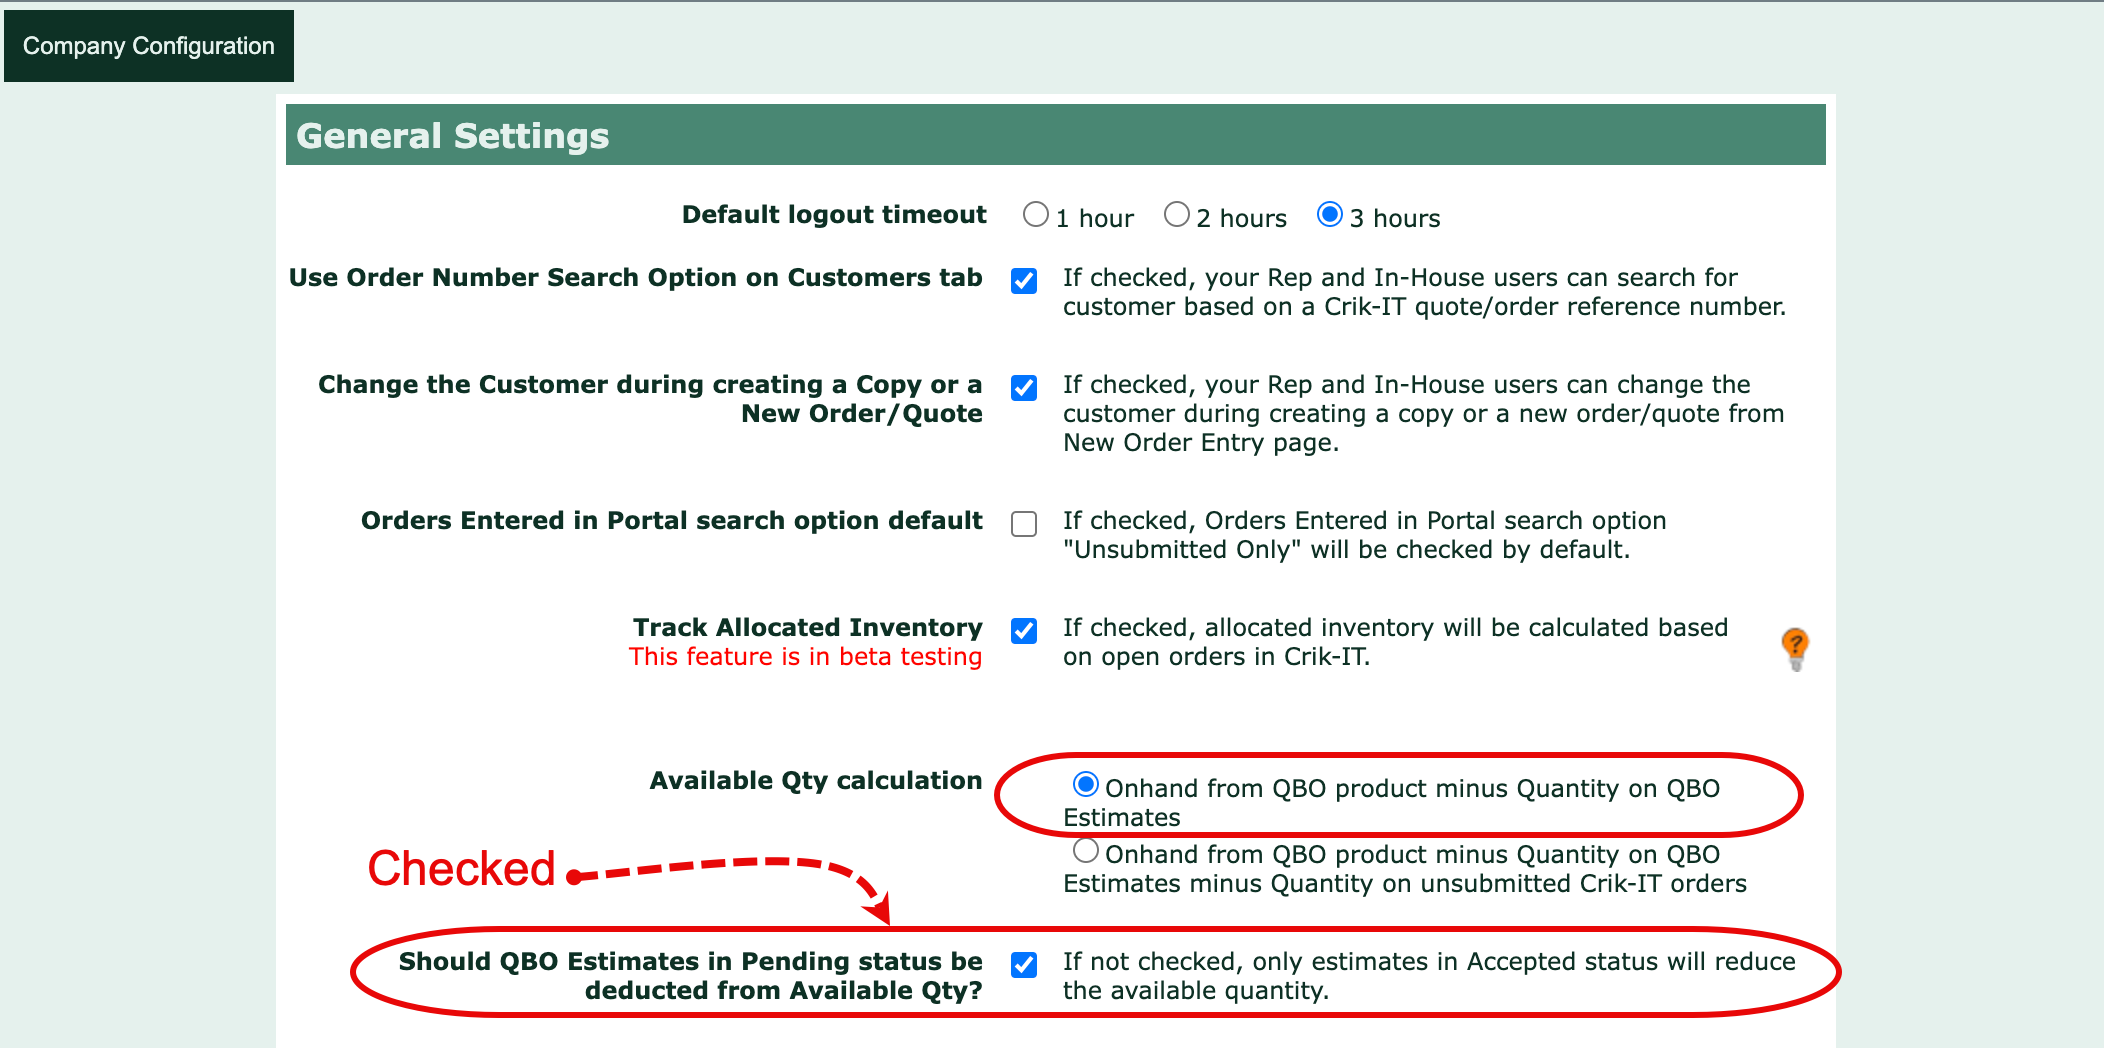The height and width of the screenshot is (1048, 2104).
Task: Click the 3 hours option label text
Action: click(1395, 219)
